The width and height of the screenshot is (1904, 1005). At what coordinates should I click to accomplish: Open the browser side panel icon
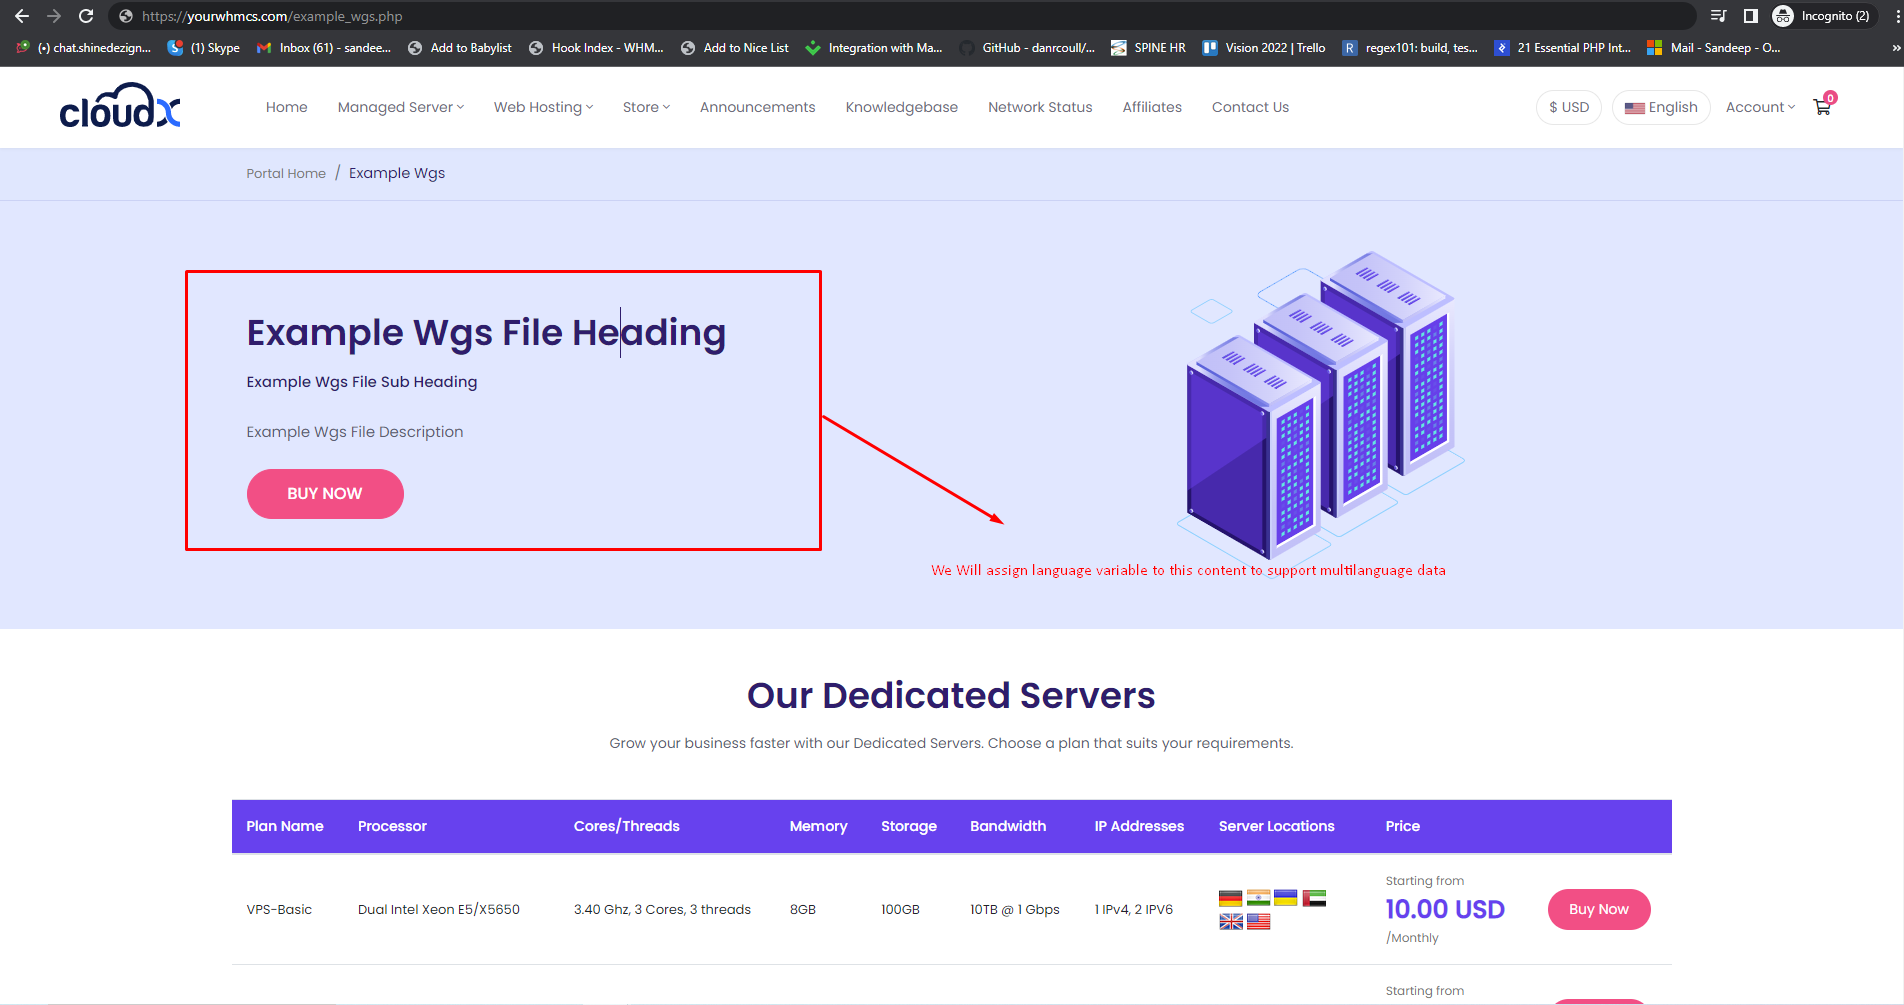tap(1750, 16)
